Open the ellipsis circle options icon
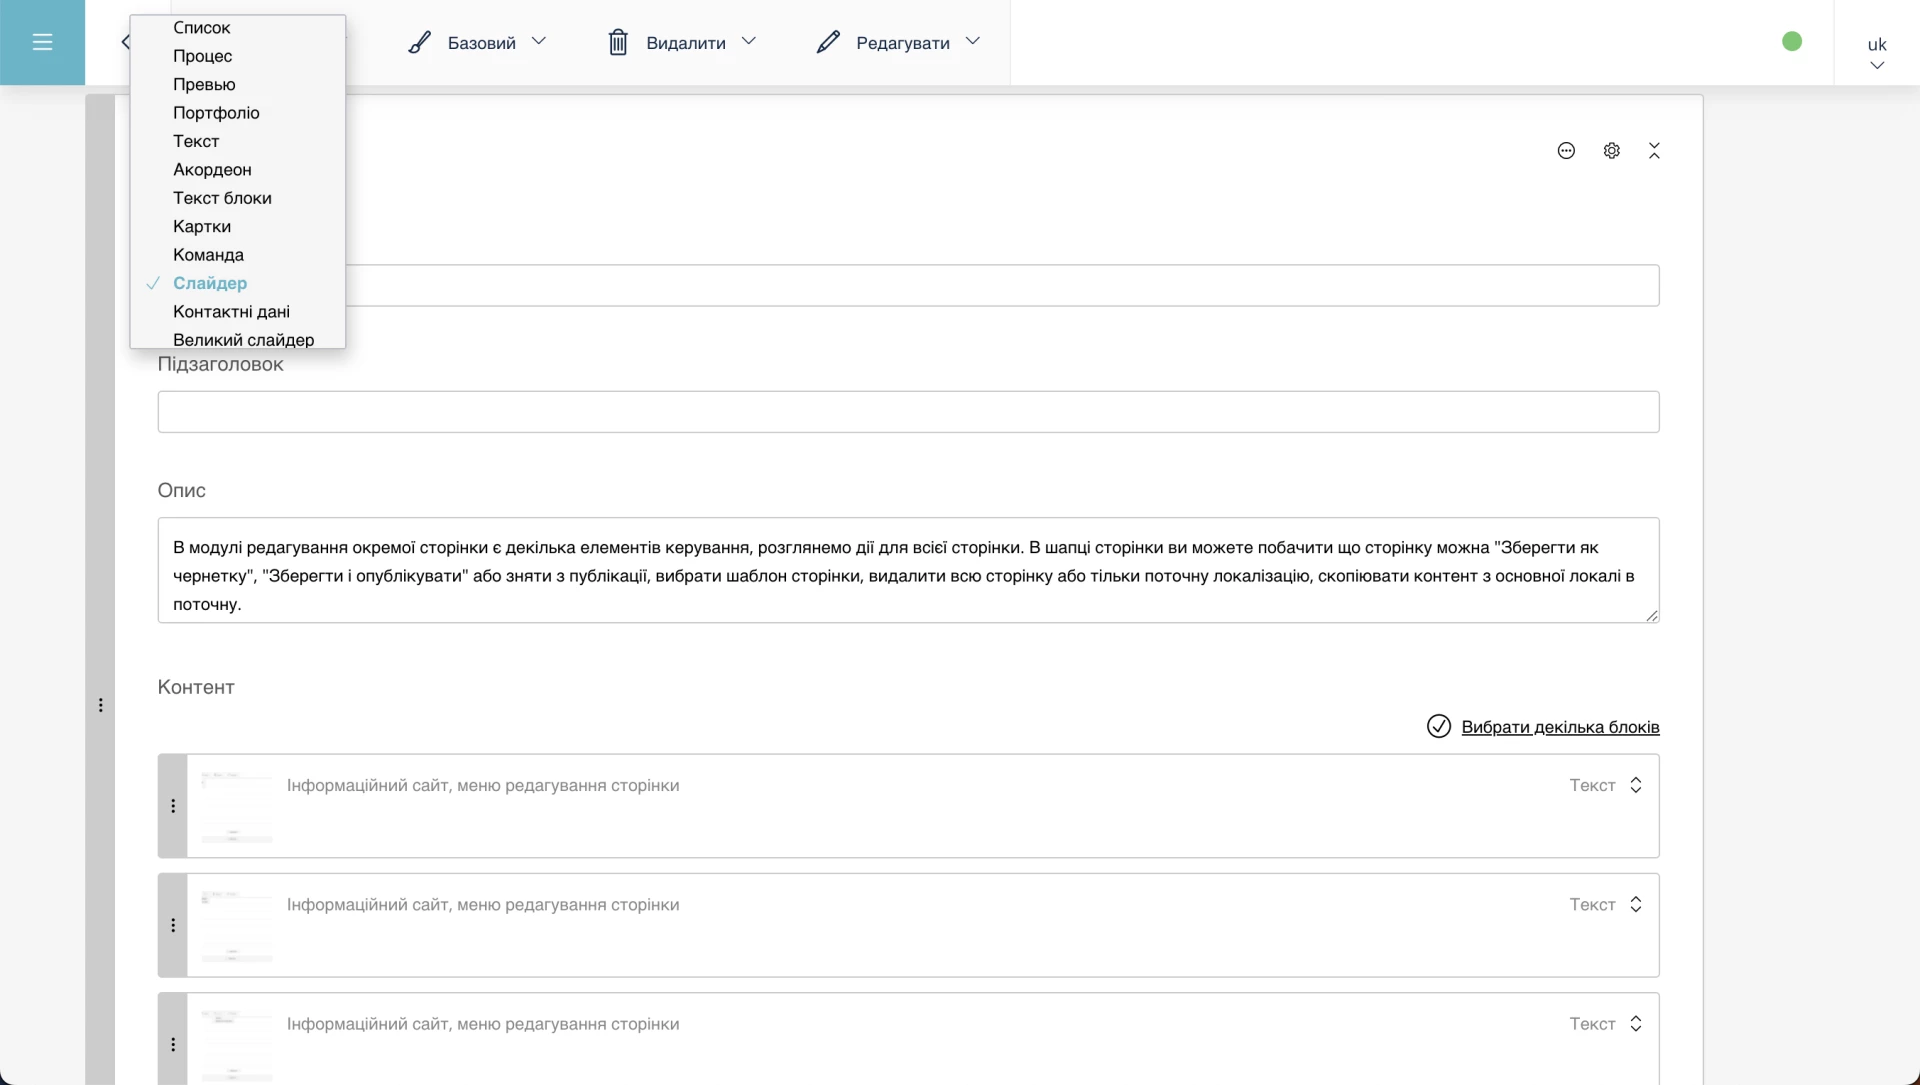 [x=1566, y=151]
